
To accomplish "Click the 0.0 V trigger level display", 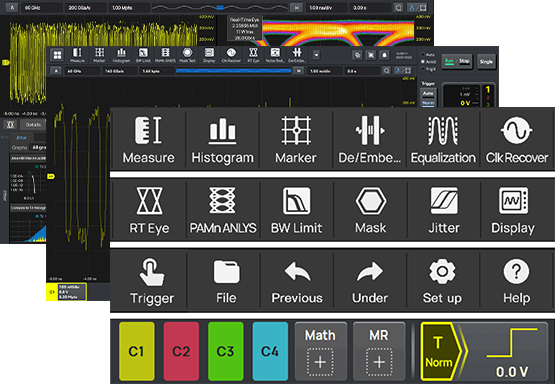I will (x=512, y=372).
